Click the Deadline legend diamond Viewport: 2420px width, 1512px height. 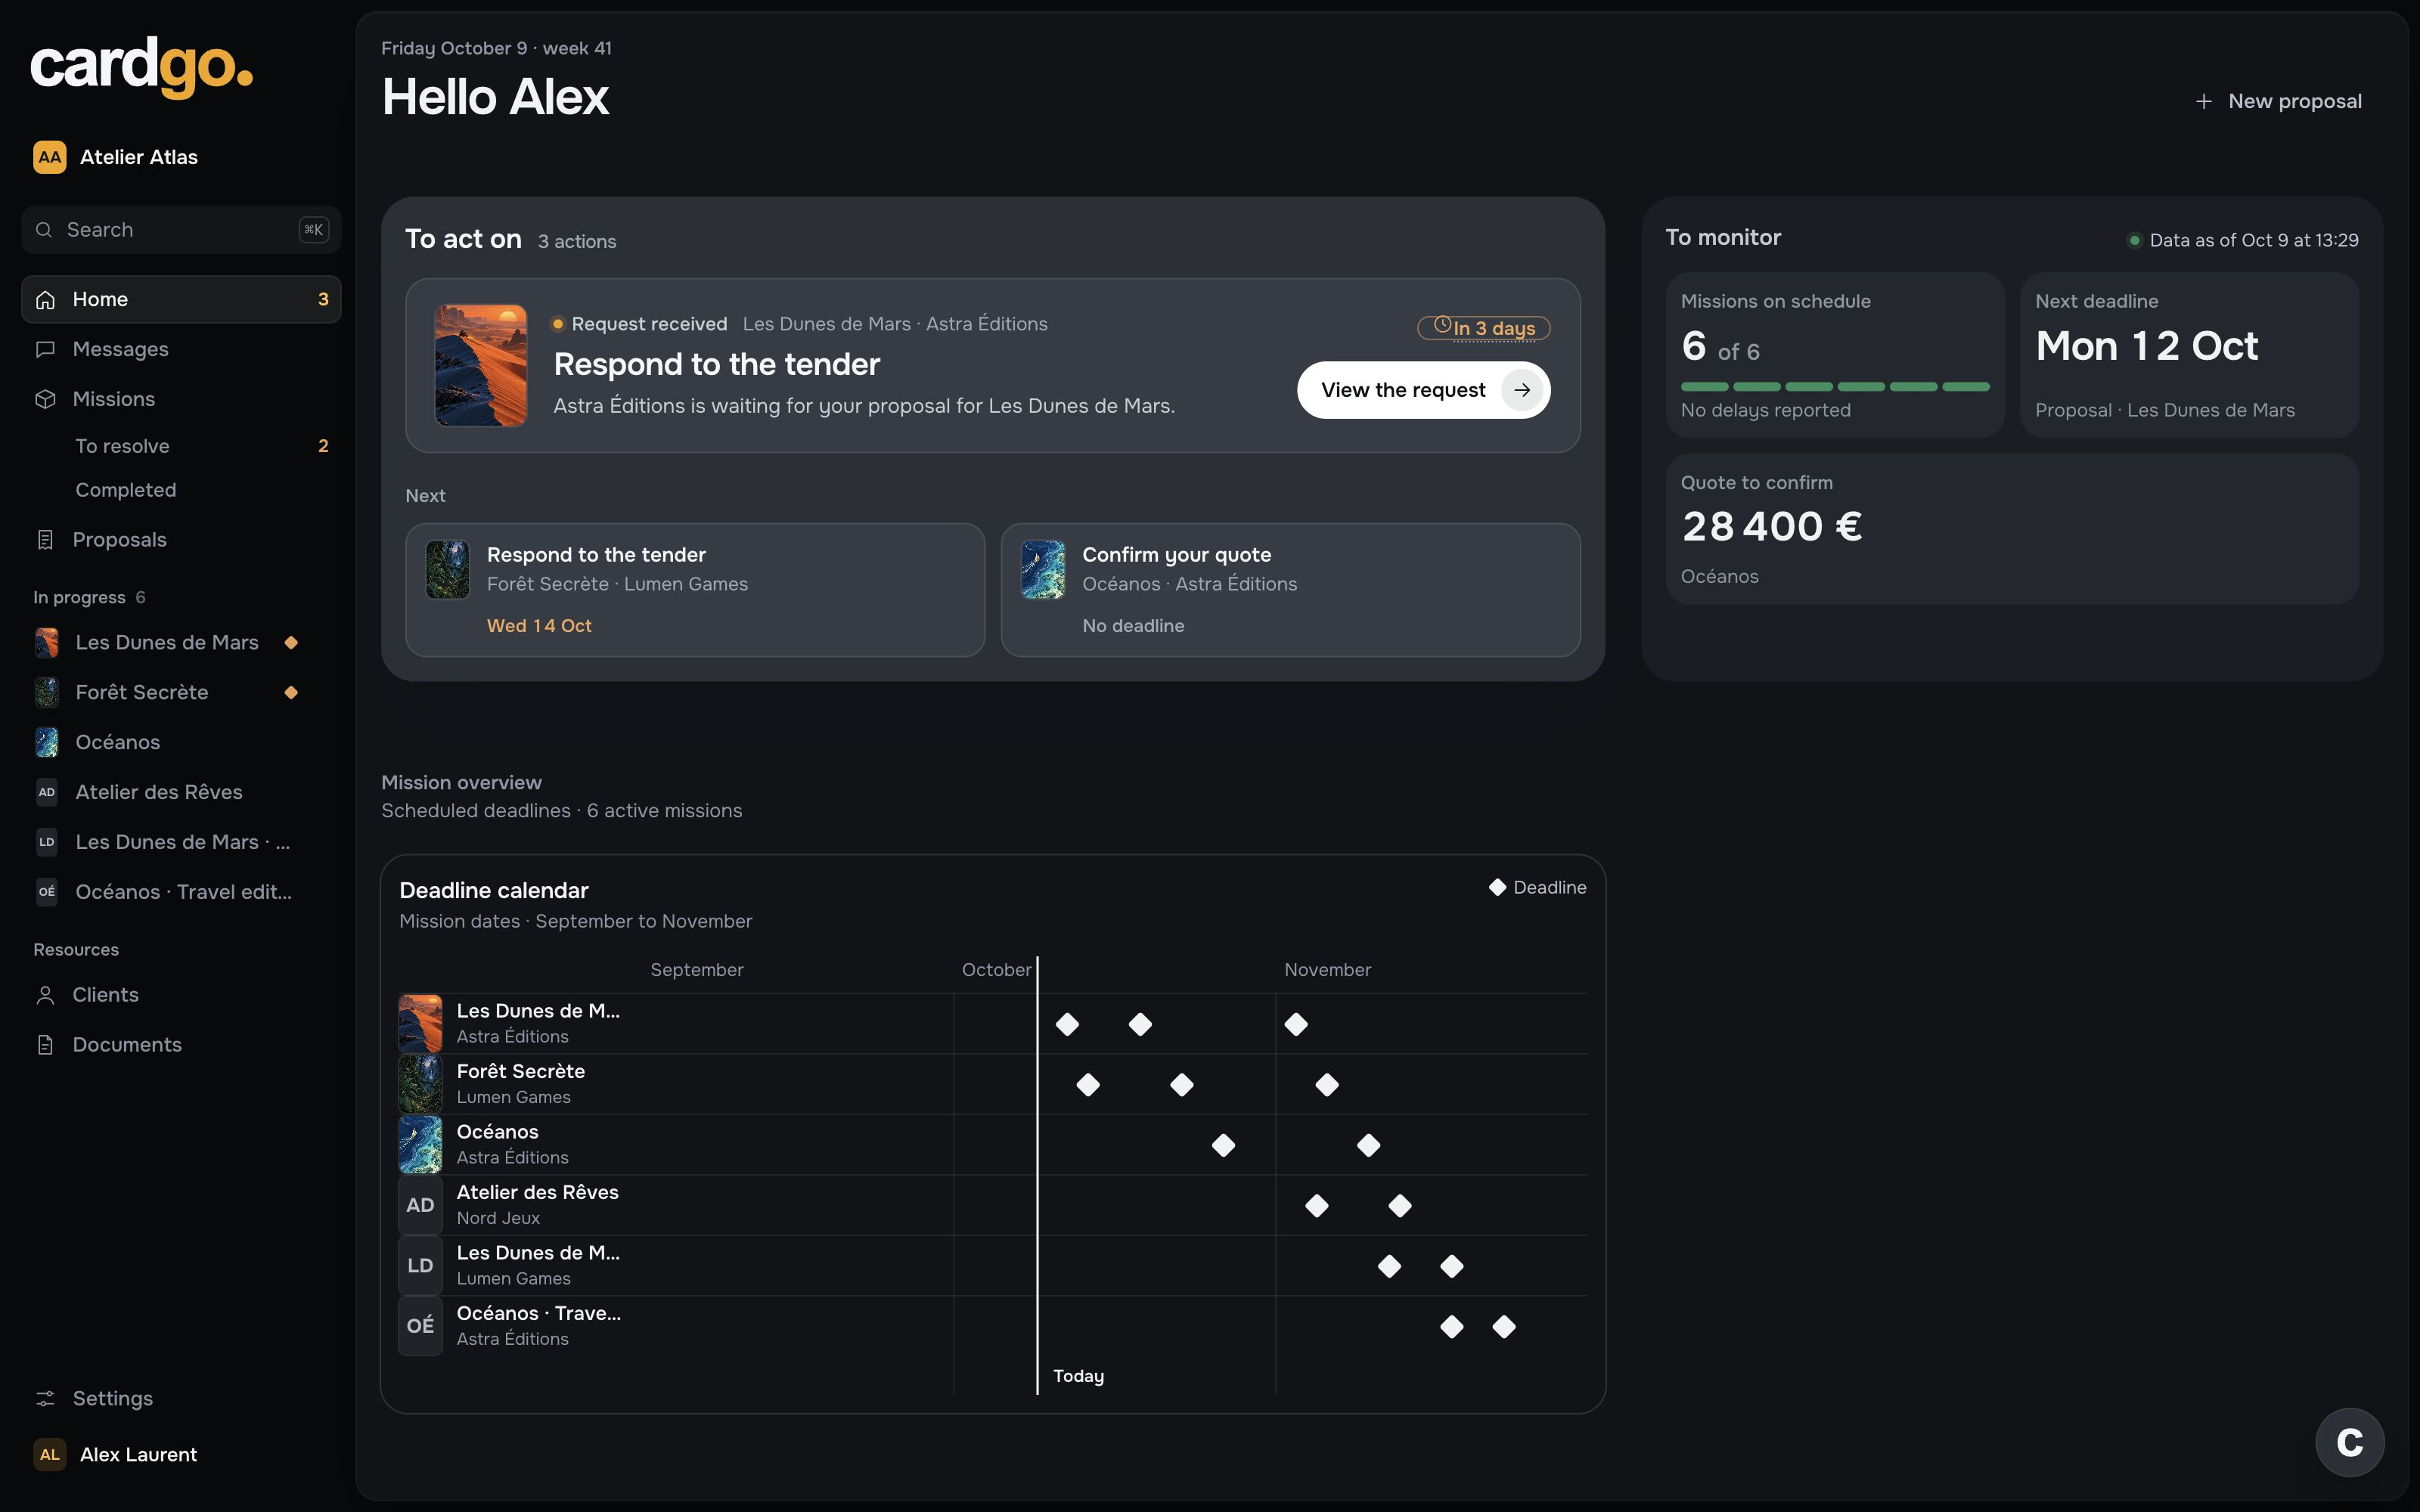[x=1497, y=887]
